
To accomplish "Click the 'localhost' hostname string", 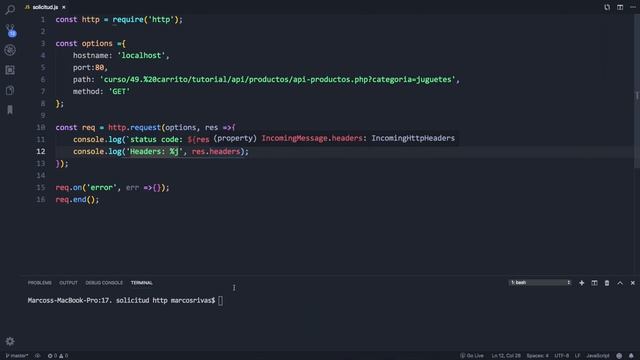I will (141, 56).
